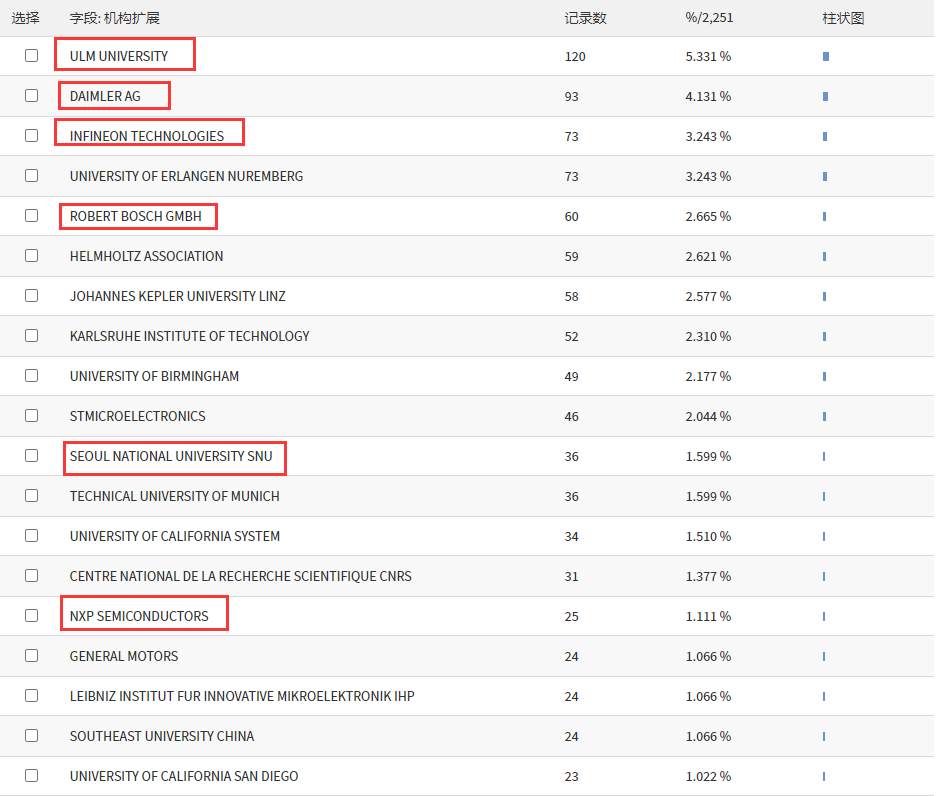This screenshot has height=796, width=944.
Task: Click GENERAL MOTORS text
Action: (x=124, y=656)
